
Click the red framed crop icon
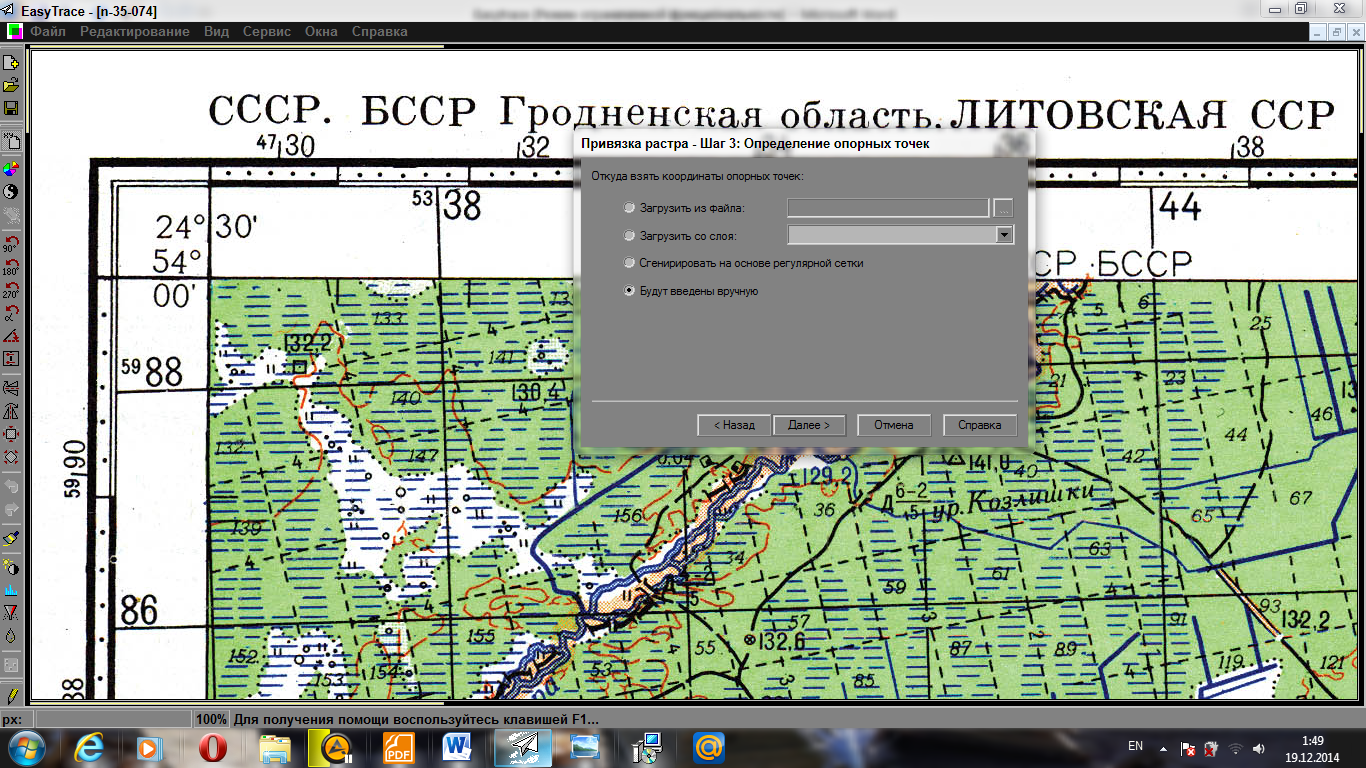[11, 359]
